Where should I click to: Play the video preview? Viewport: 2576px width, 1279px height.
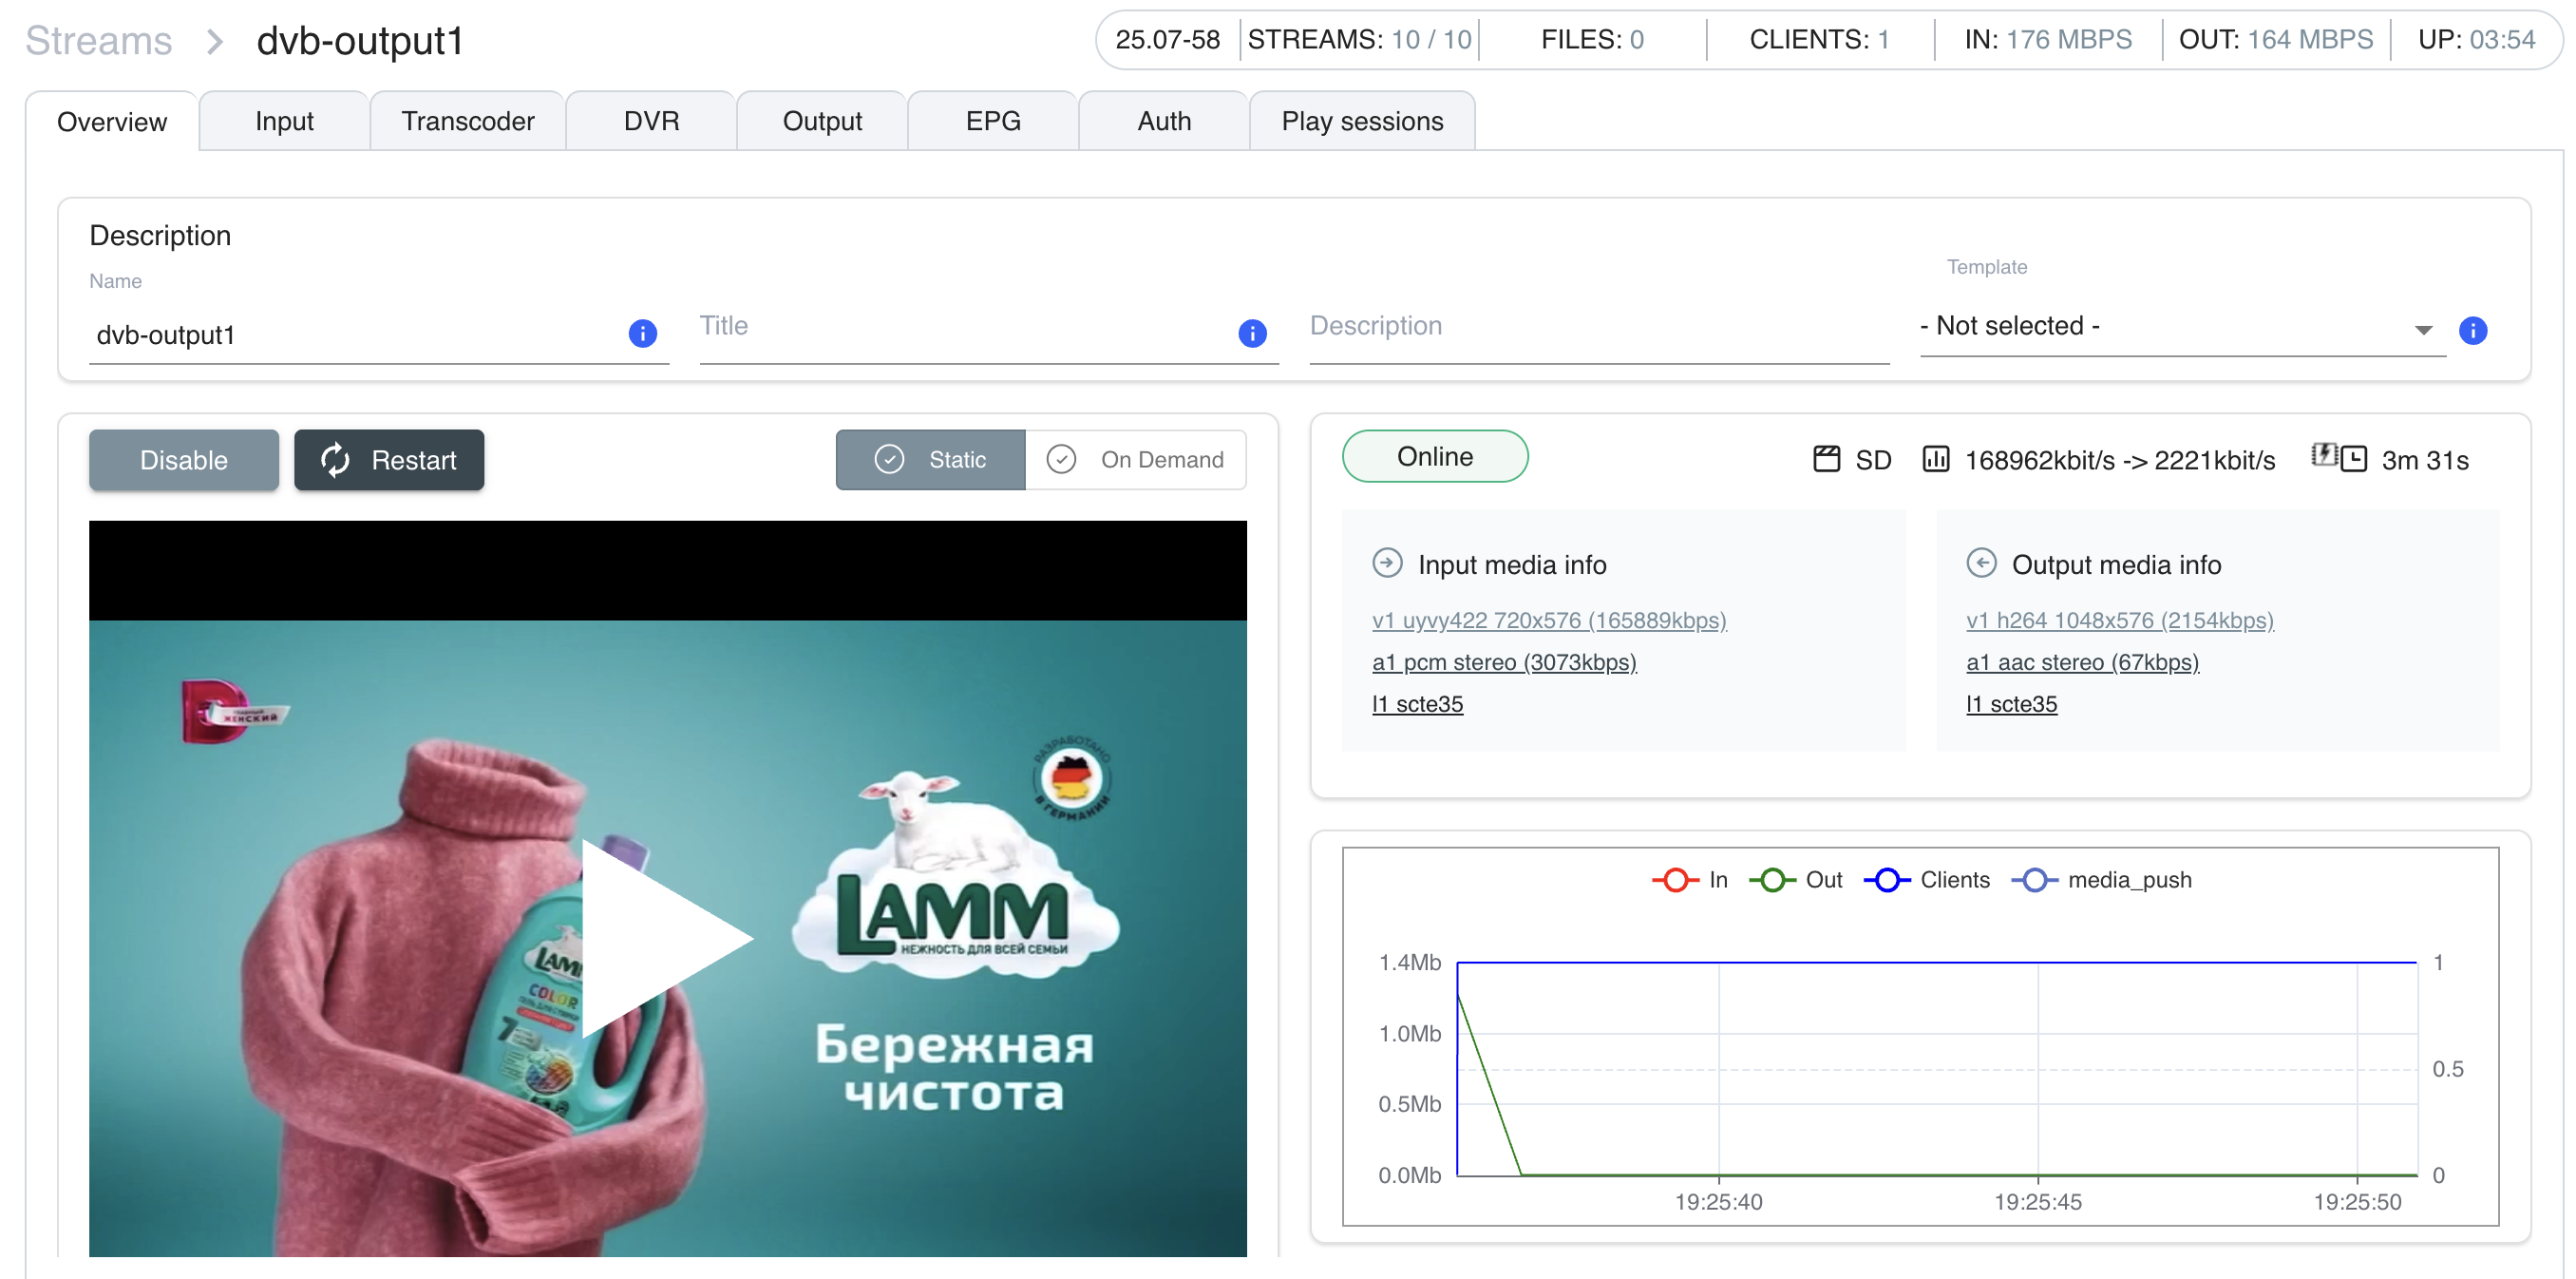coord(667,938)
